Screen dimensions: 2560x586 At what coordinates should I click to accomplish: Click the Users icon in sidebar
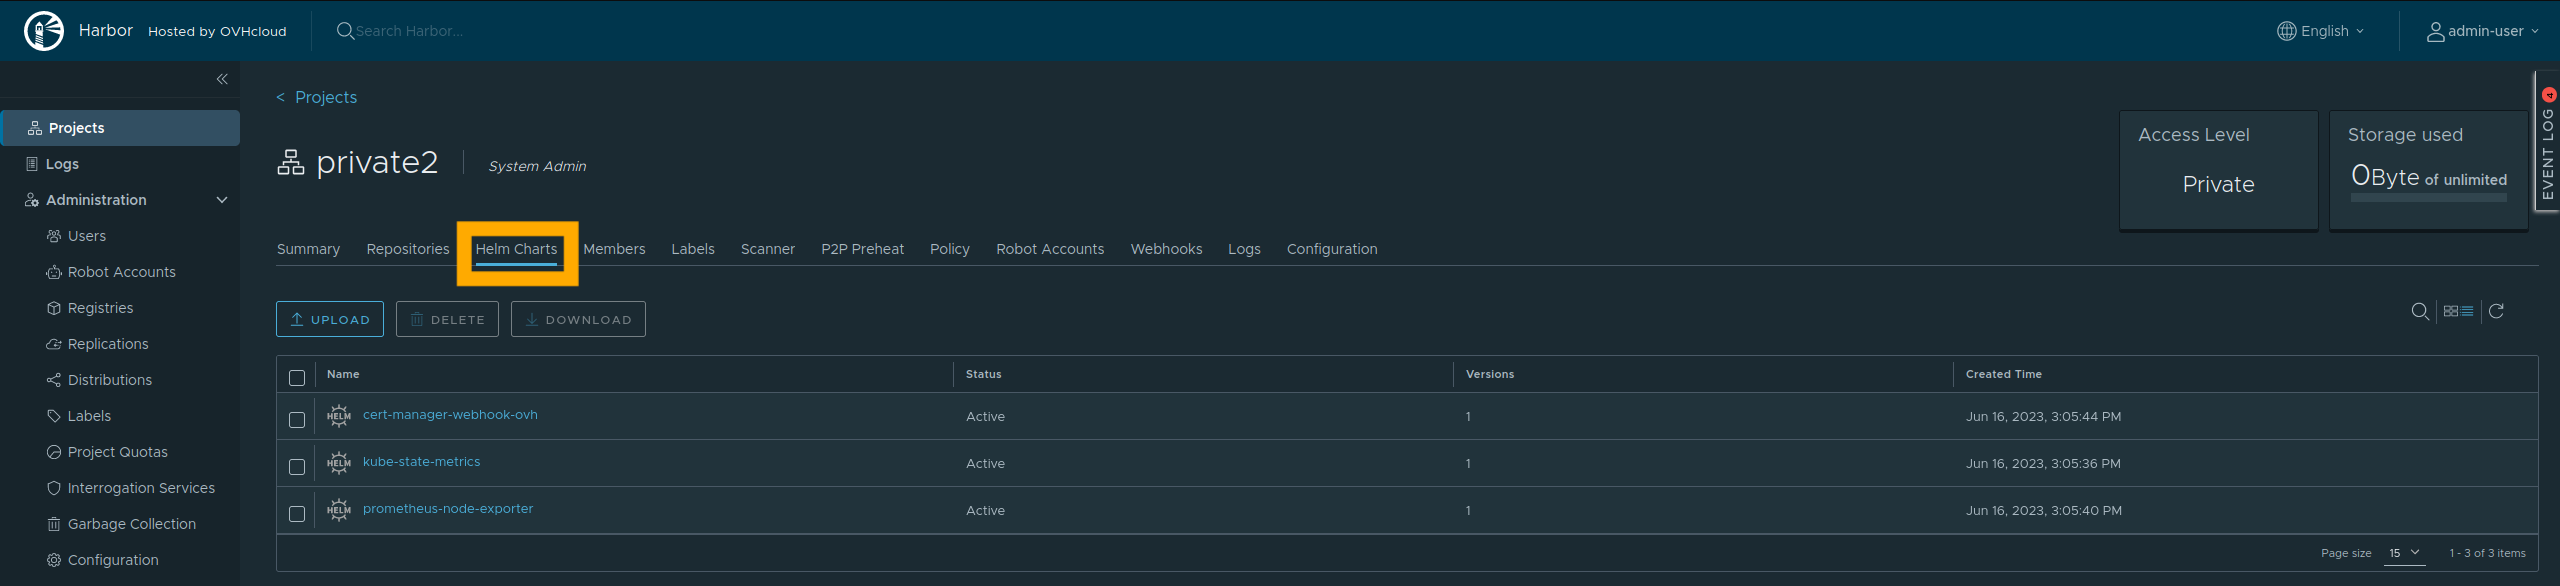tap(54, 236)
